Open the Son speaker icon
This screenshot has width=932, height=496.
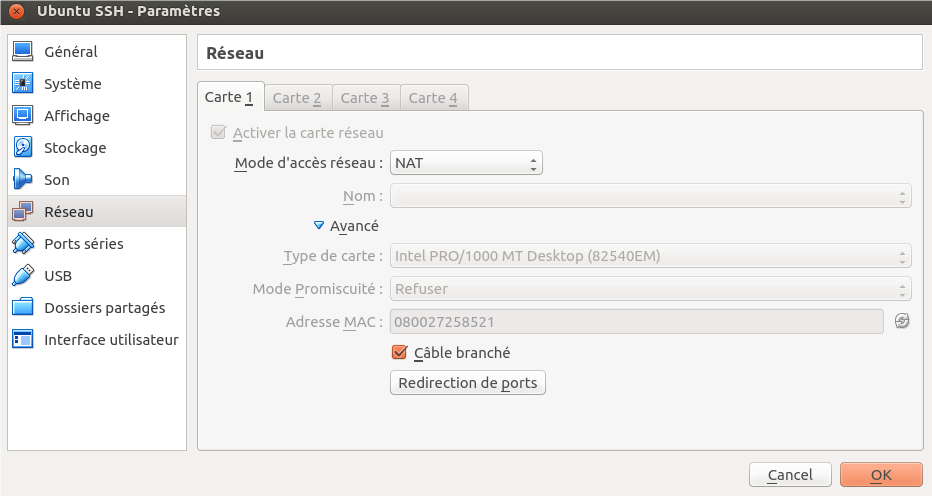pos(23,180)
